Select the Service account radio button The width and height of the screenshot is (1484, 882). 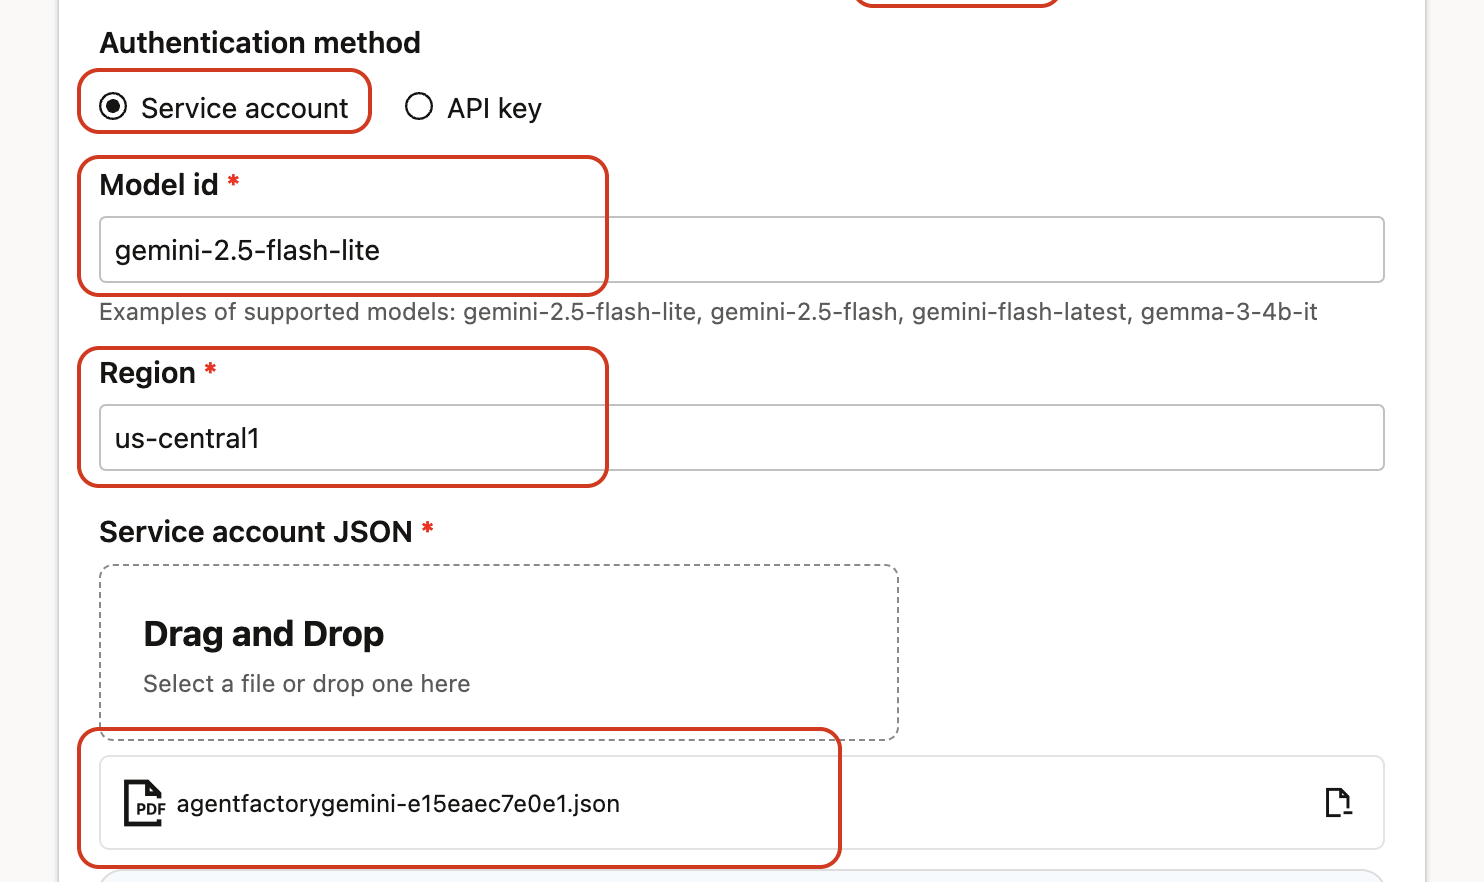point(114,106)
